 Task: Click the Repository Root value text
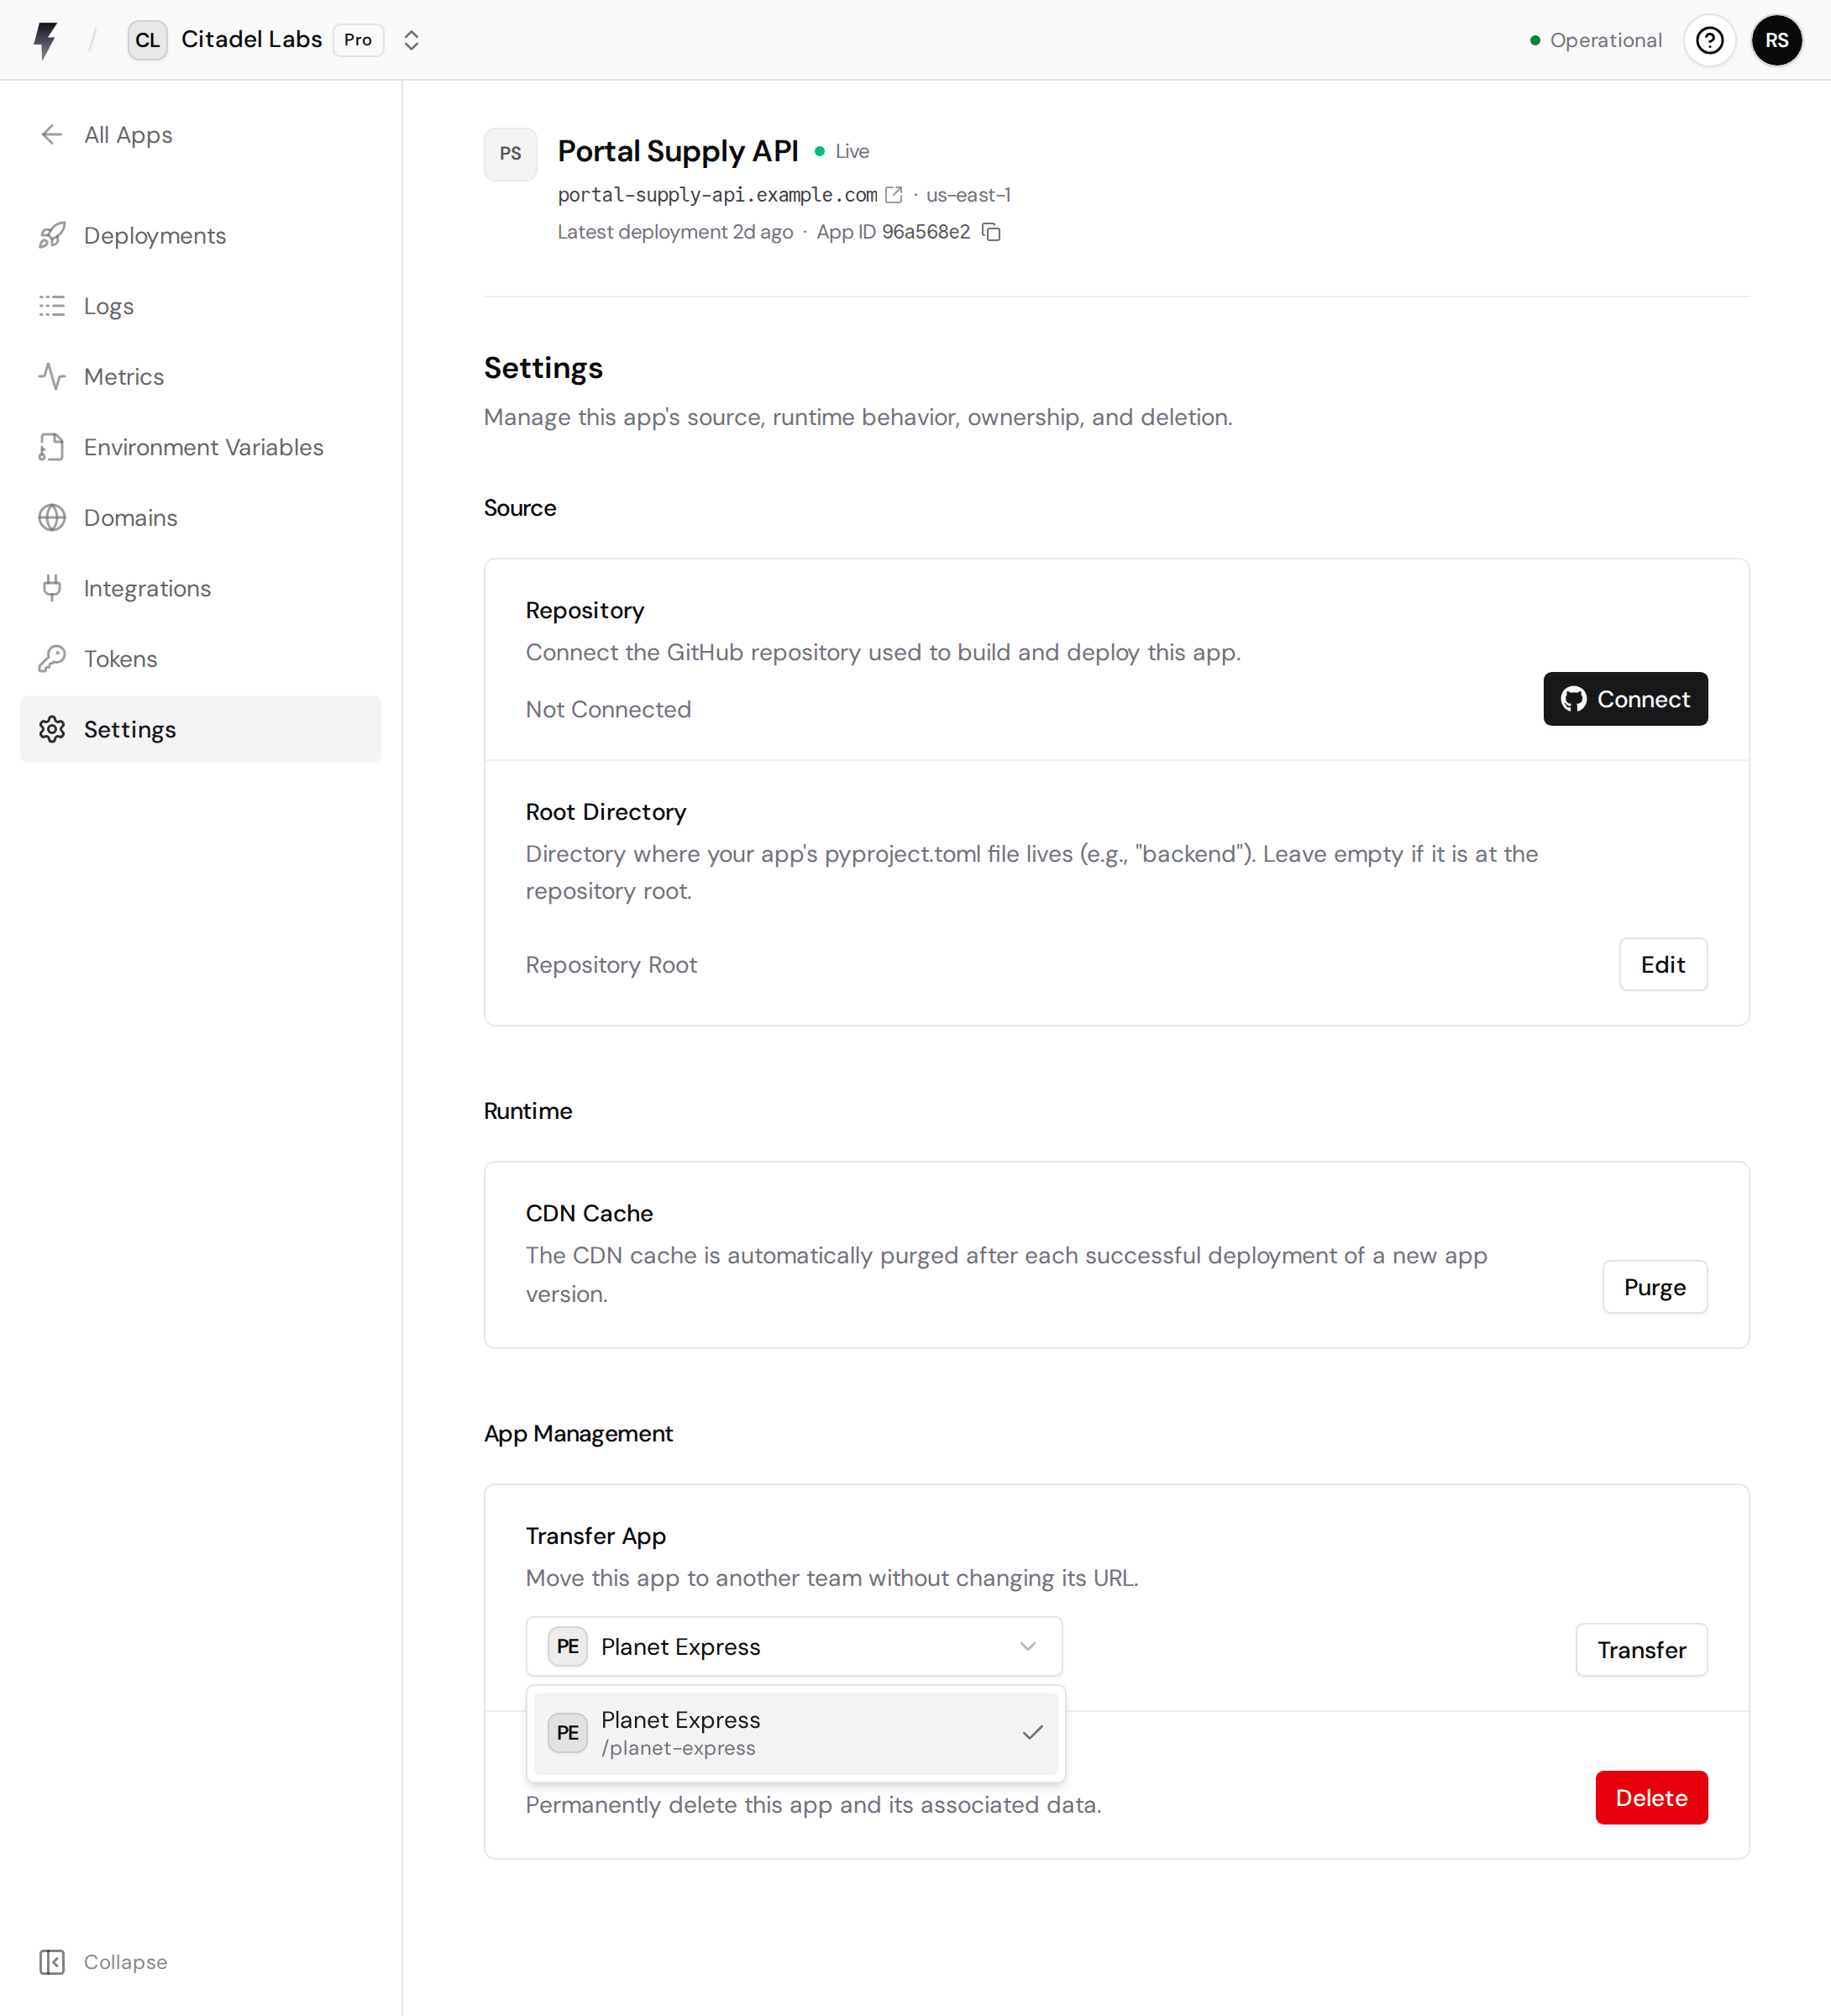point(611,964)
